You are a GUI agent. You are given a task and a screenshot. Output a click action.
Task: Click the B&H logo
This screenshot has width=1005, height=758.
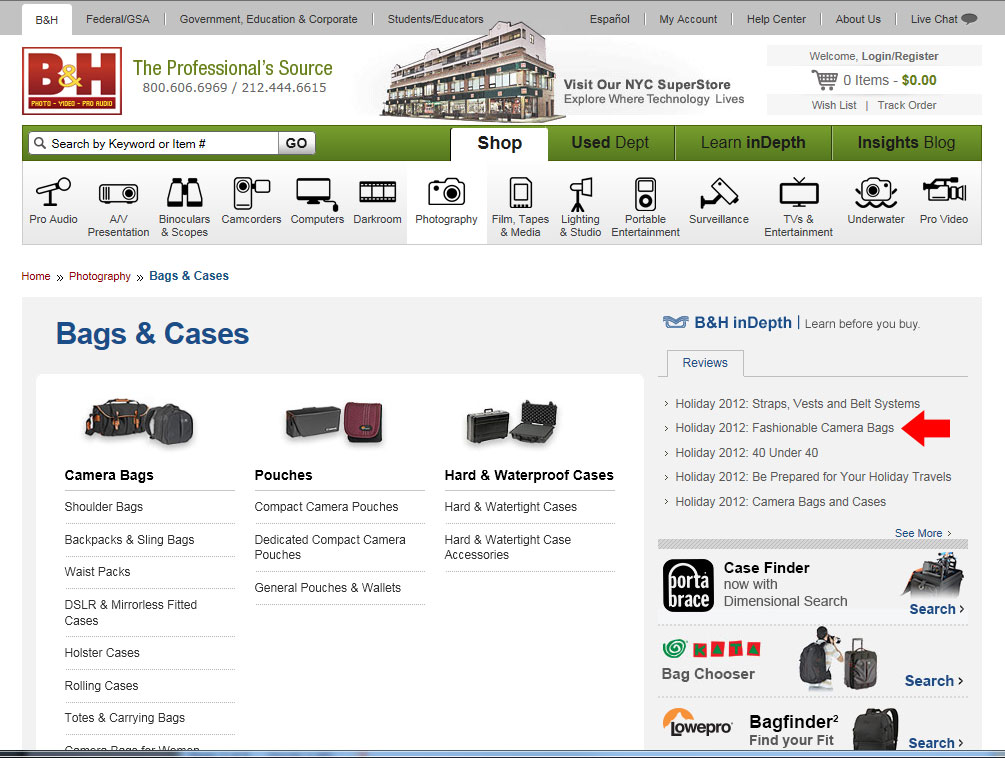72,81
